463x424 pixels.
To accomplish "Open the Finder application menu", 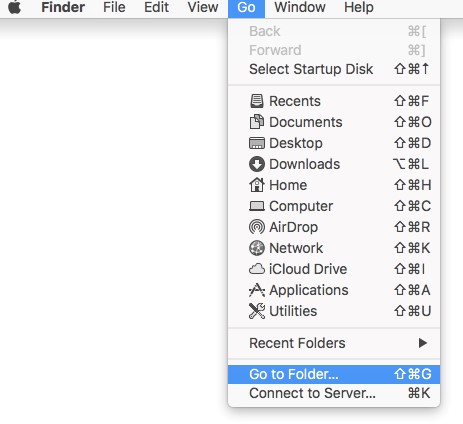I will point(63,7).
